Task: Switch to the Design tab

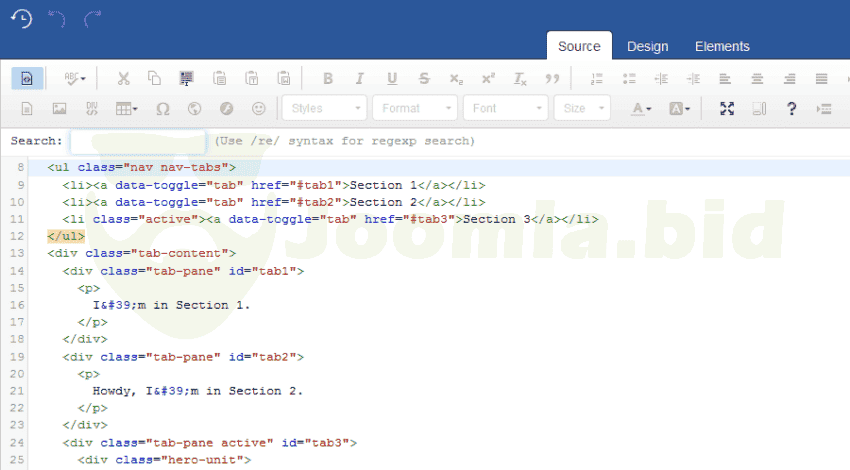Action: (x=647, y=46)
